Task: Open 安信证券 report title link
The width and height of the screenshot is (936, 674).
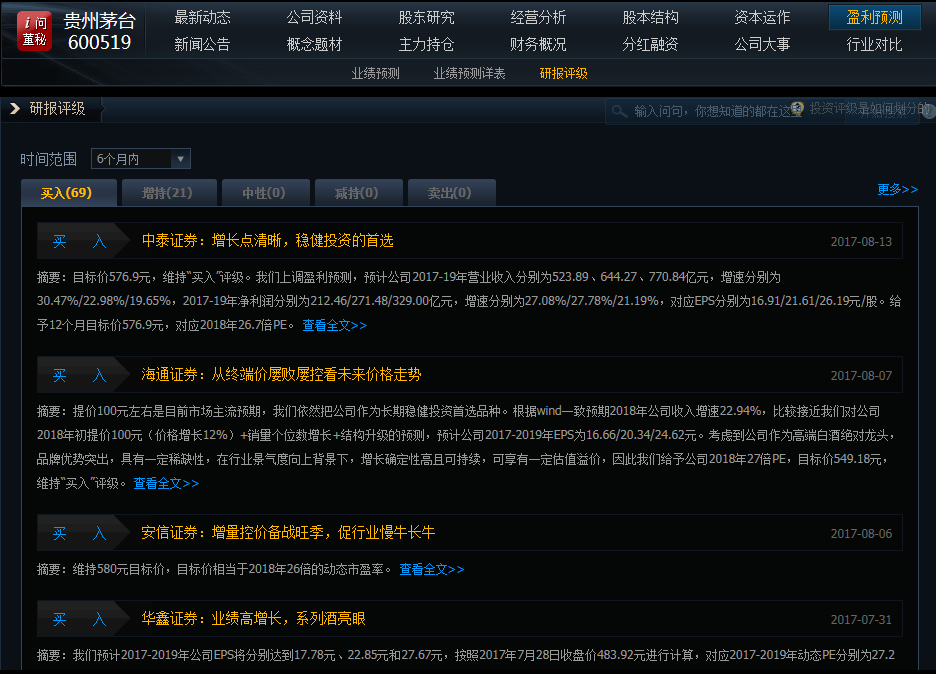Action: (288, 532)
